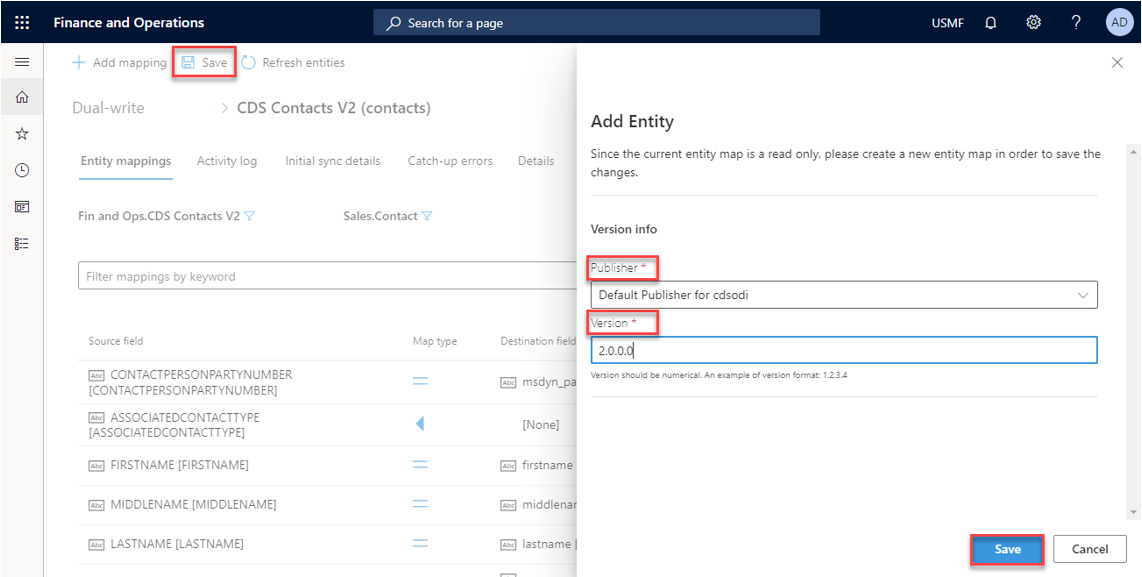Open the Dual-write breadcrumb link
This screenshot has width=1142, height=577.
tap(108, 107)
